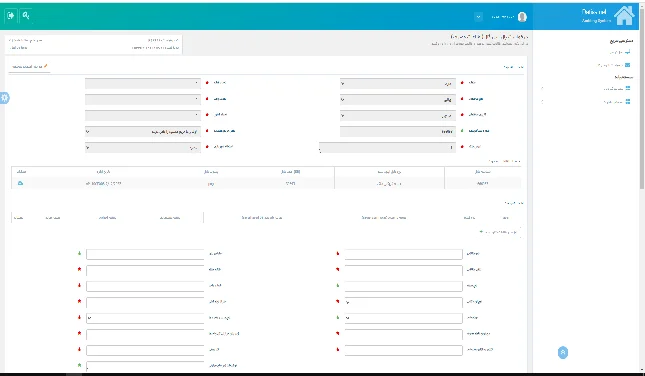645x376 pixels.
Task: Click the wide fifth field in upper form's right column
Action: 387,147
